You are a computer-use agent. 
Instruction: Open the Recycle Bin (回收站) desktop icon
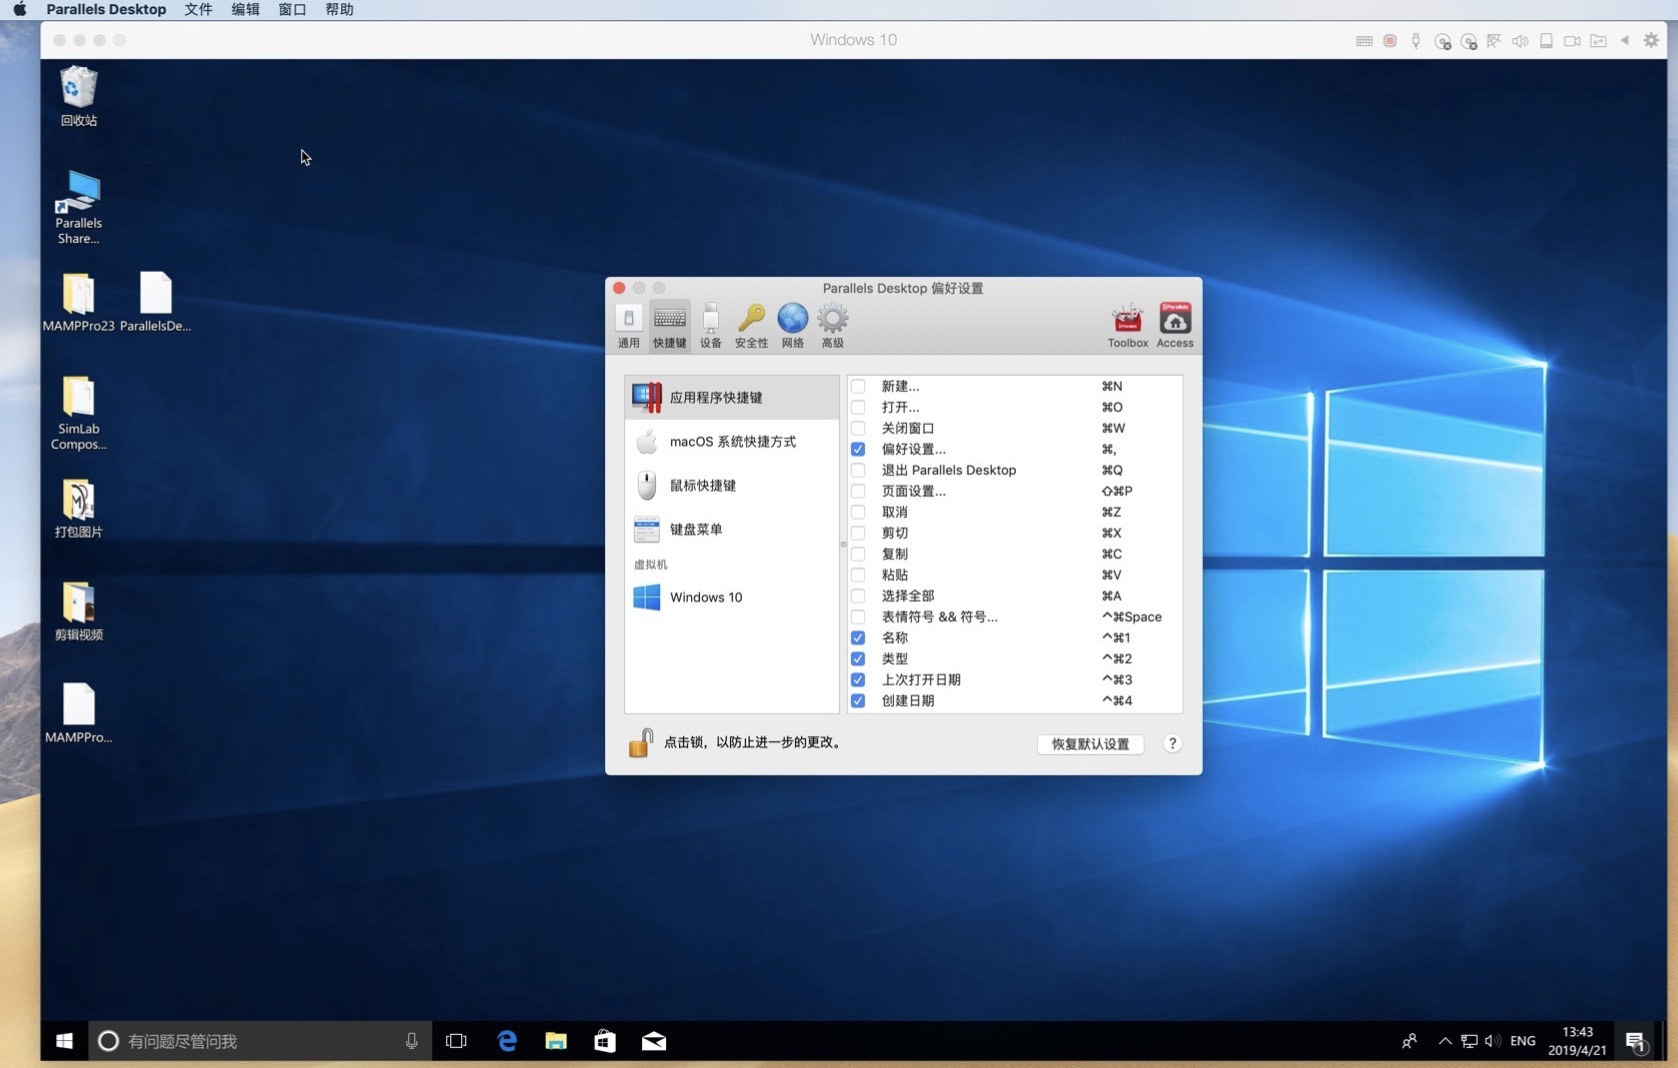click(78, 96)
